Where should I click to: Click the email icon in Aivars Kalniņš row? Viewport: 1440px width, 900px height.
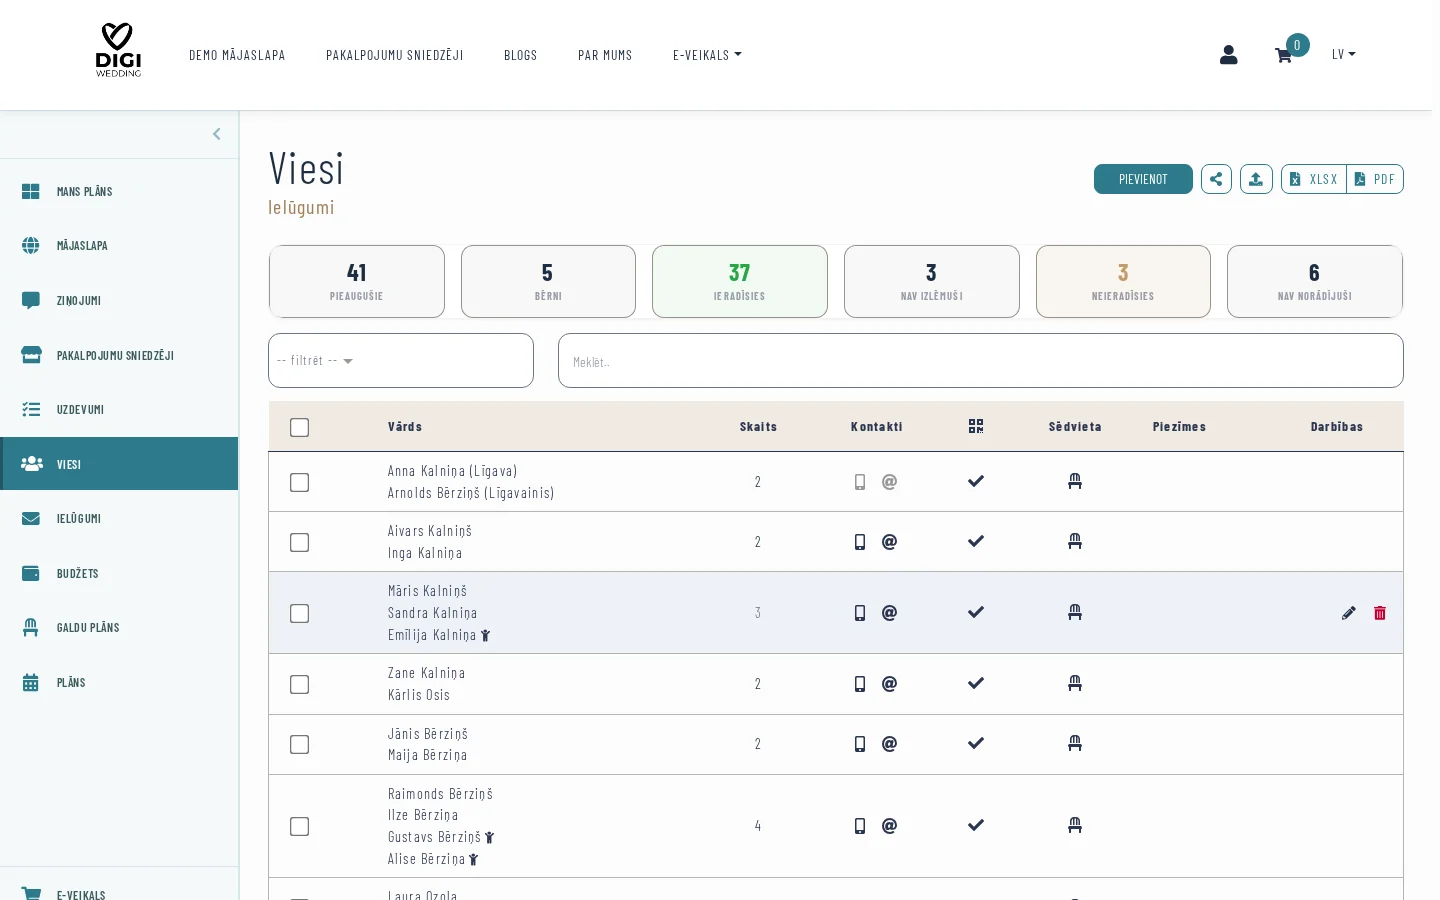[x=889, y=542]
